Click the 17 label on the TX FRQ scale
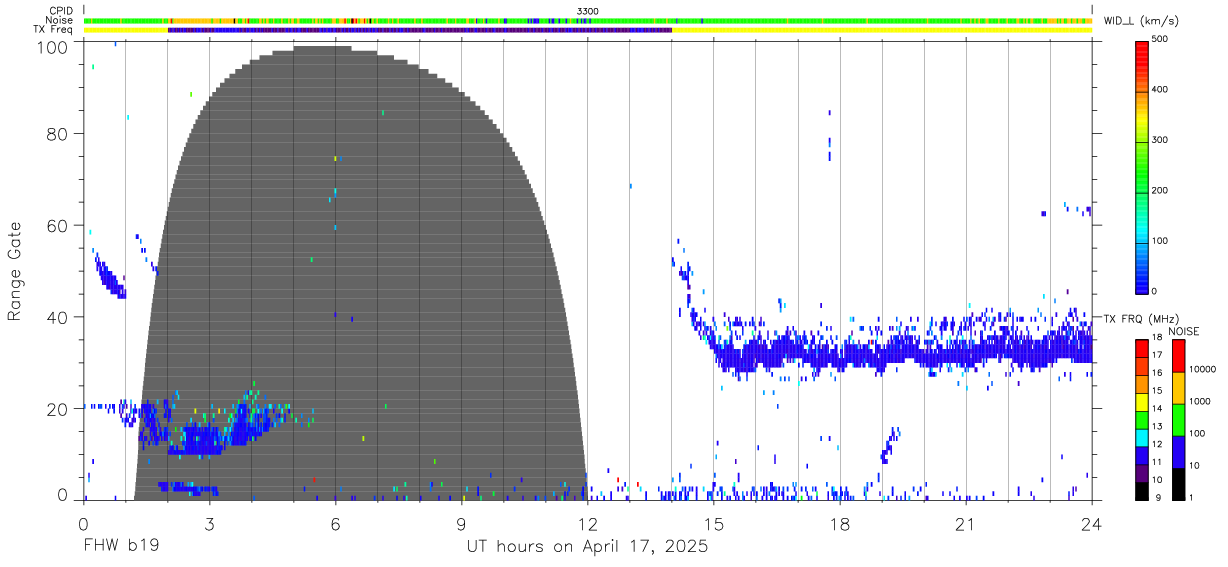Screen dimensions: 1228x567 1156,356
